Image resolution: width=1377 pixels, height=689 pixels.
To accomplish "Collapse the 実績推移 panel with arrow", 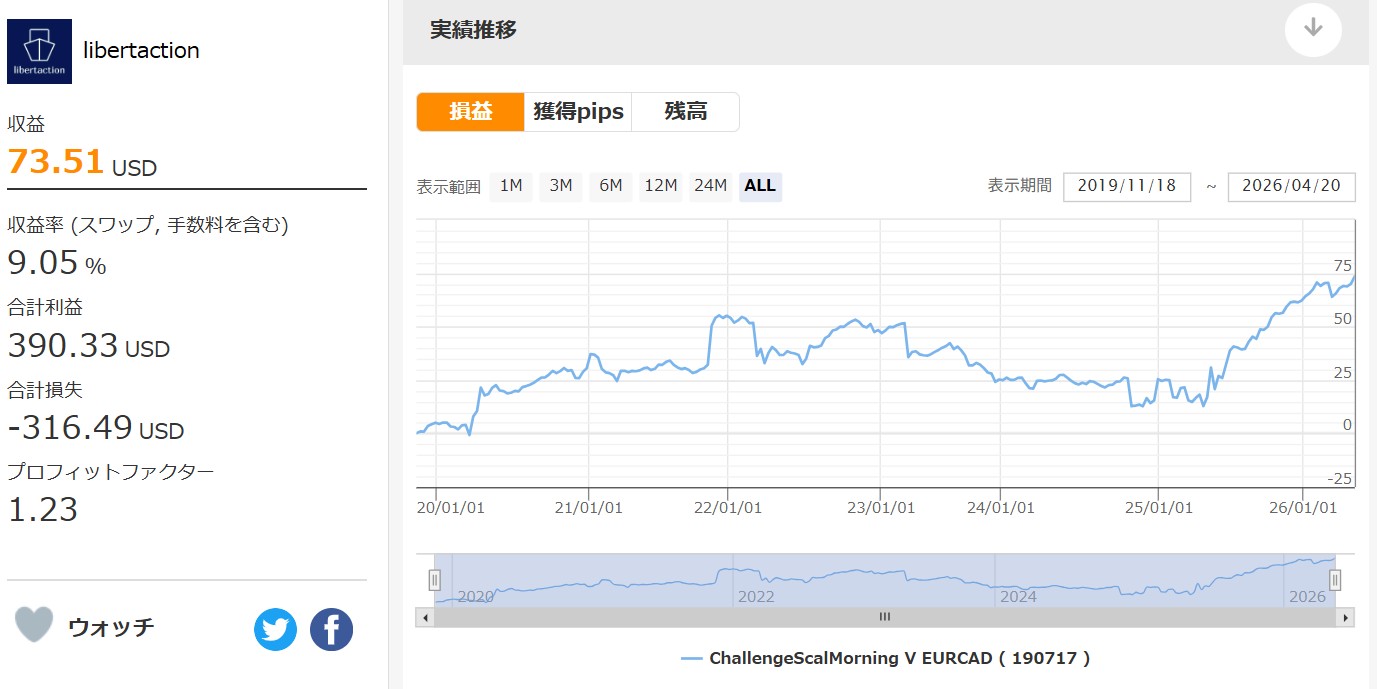I will [x=1312, y=29].
